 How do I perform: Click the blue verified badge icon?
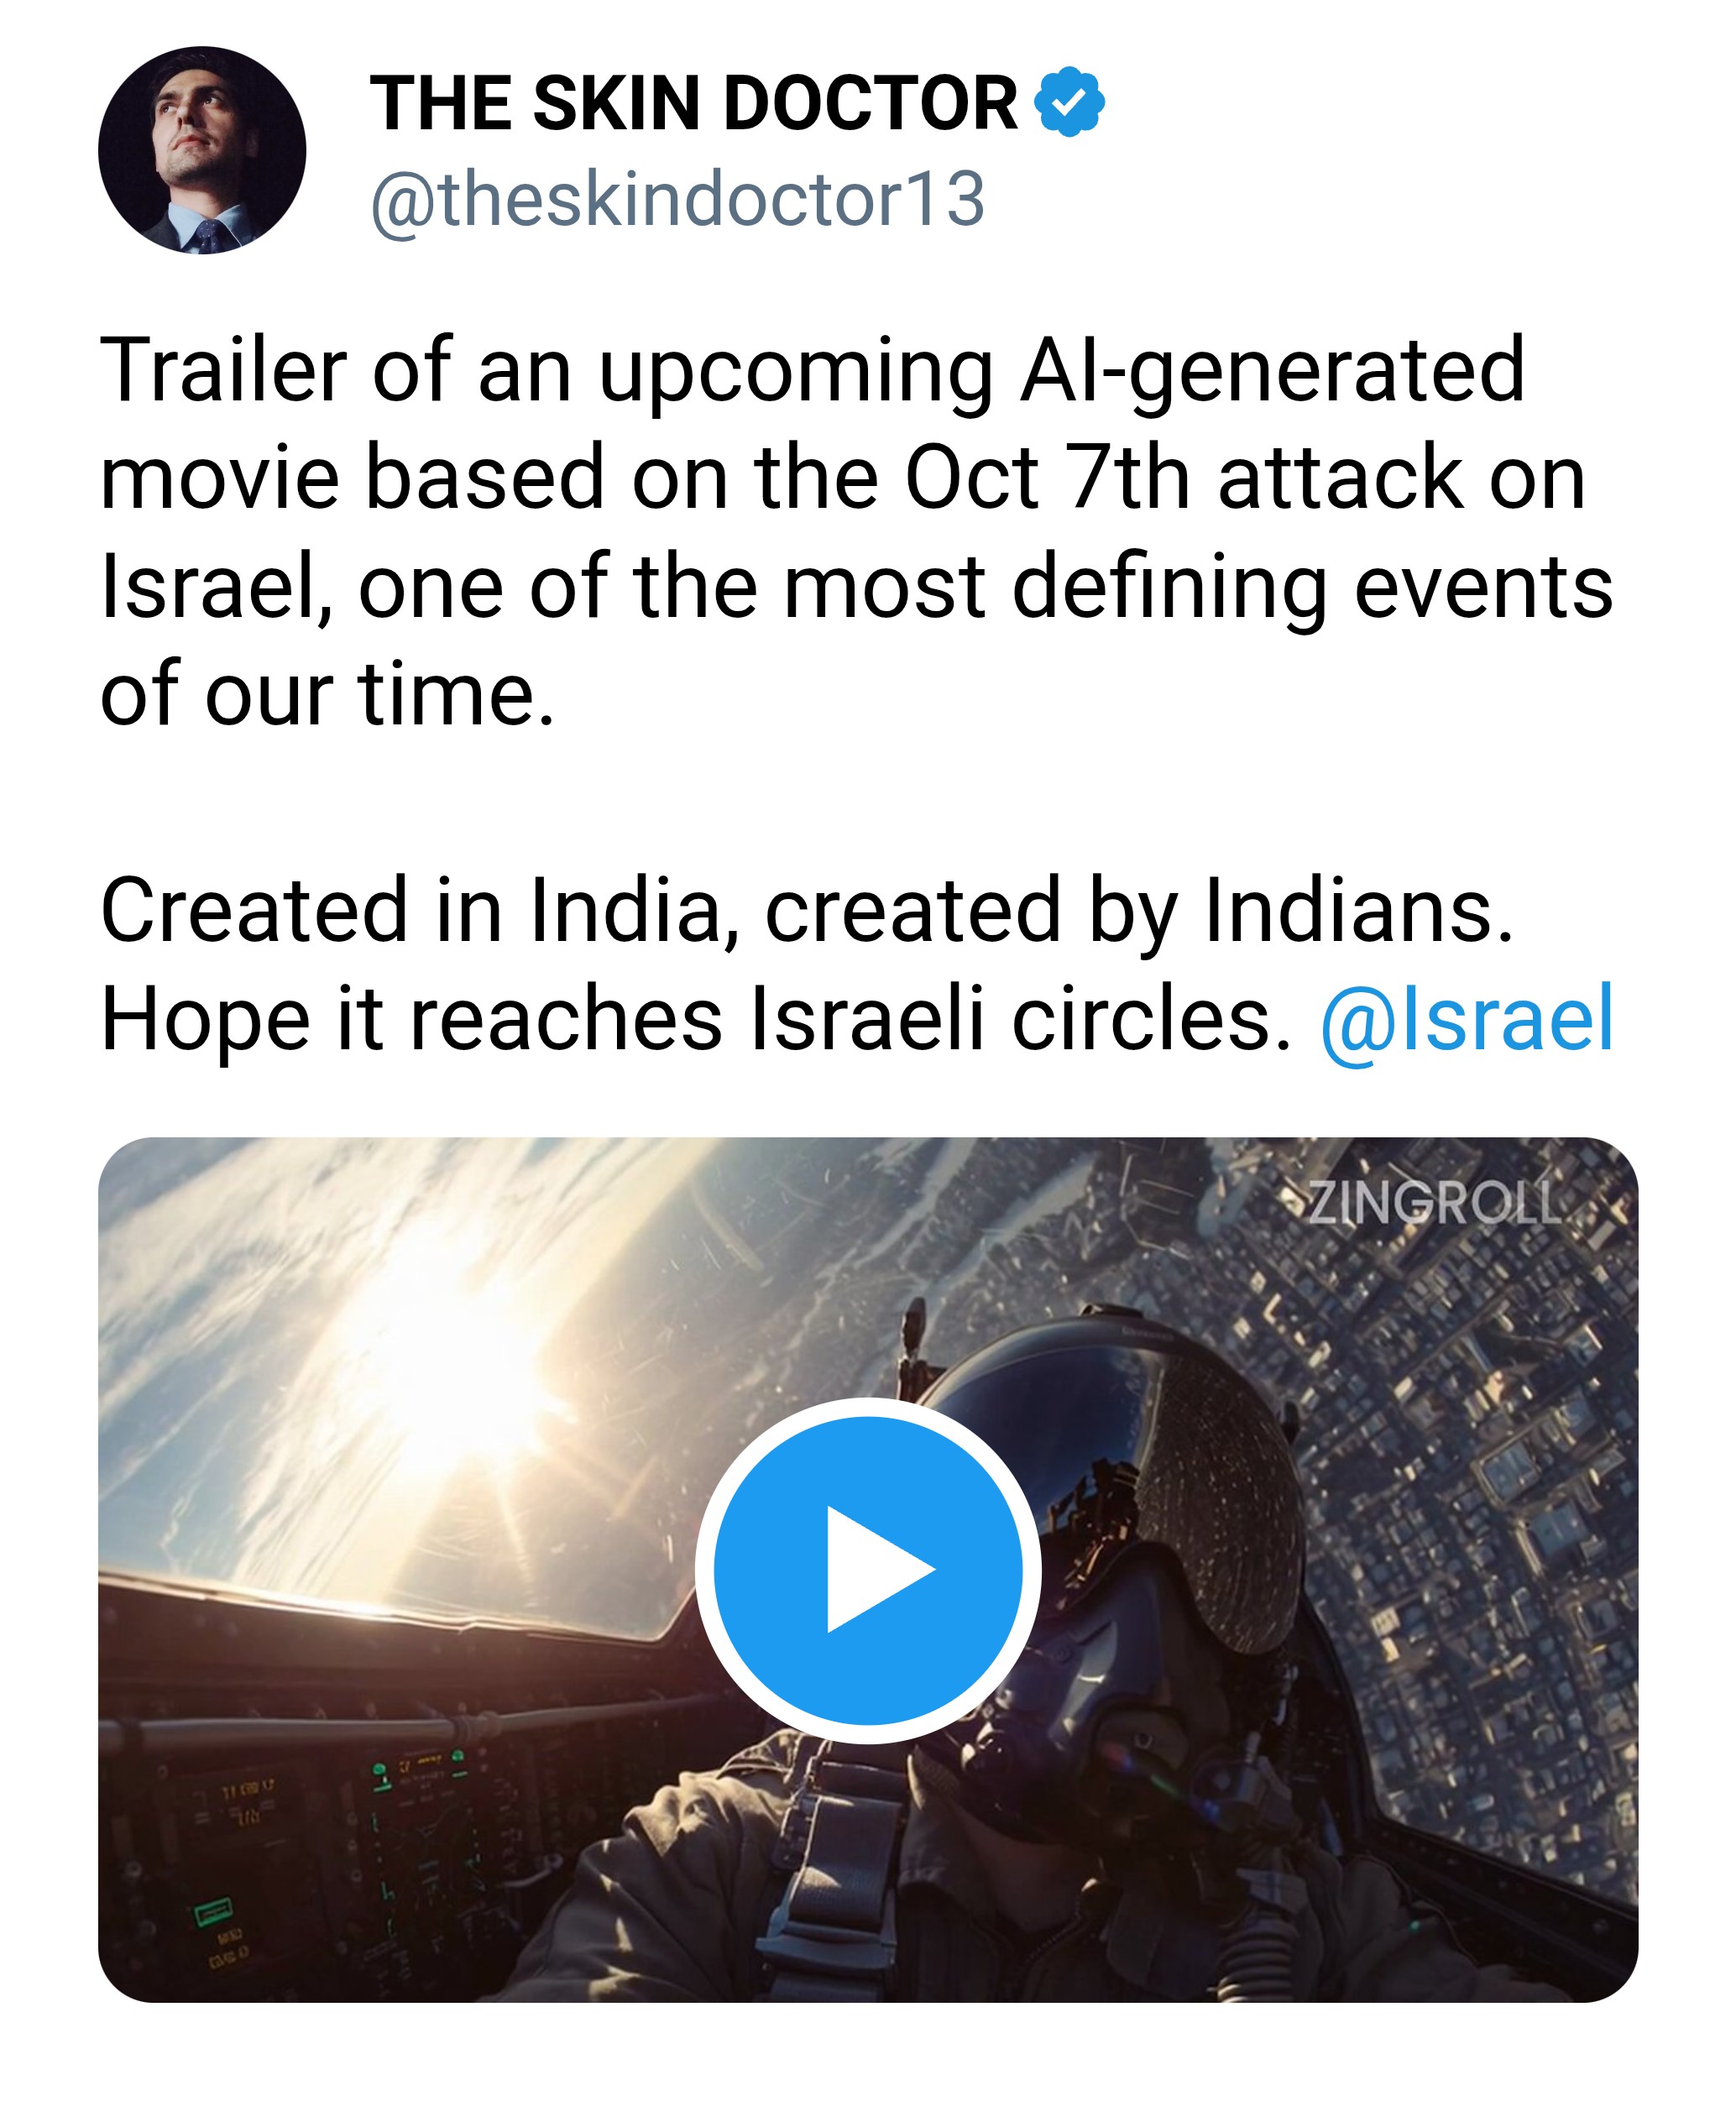click(x=1069, y=101)
